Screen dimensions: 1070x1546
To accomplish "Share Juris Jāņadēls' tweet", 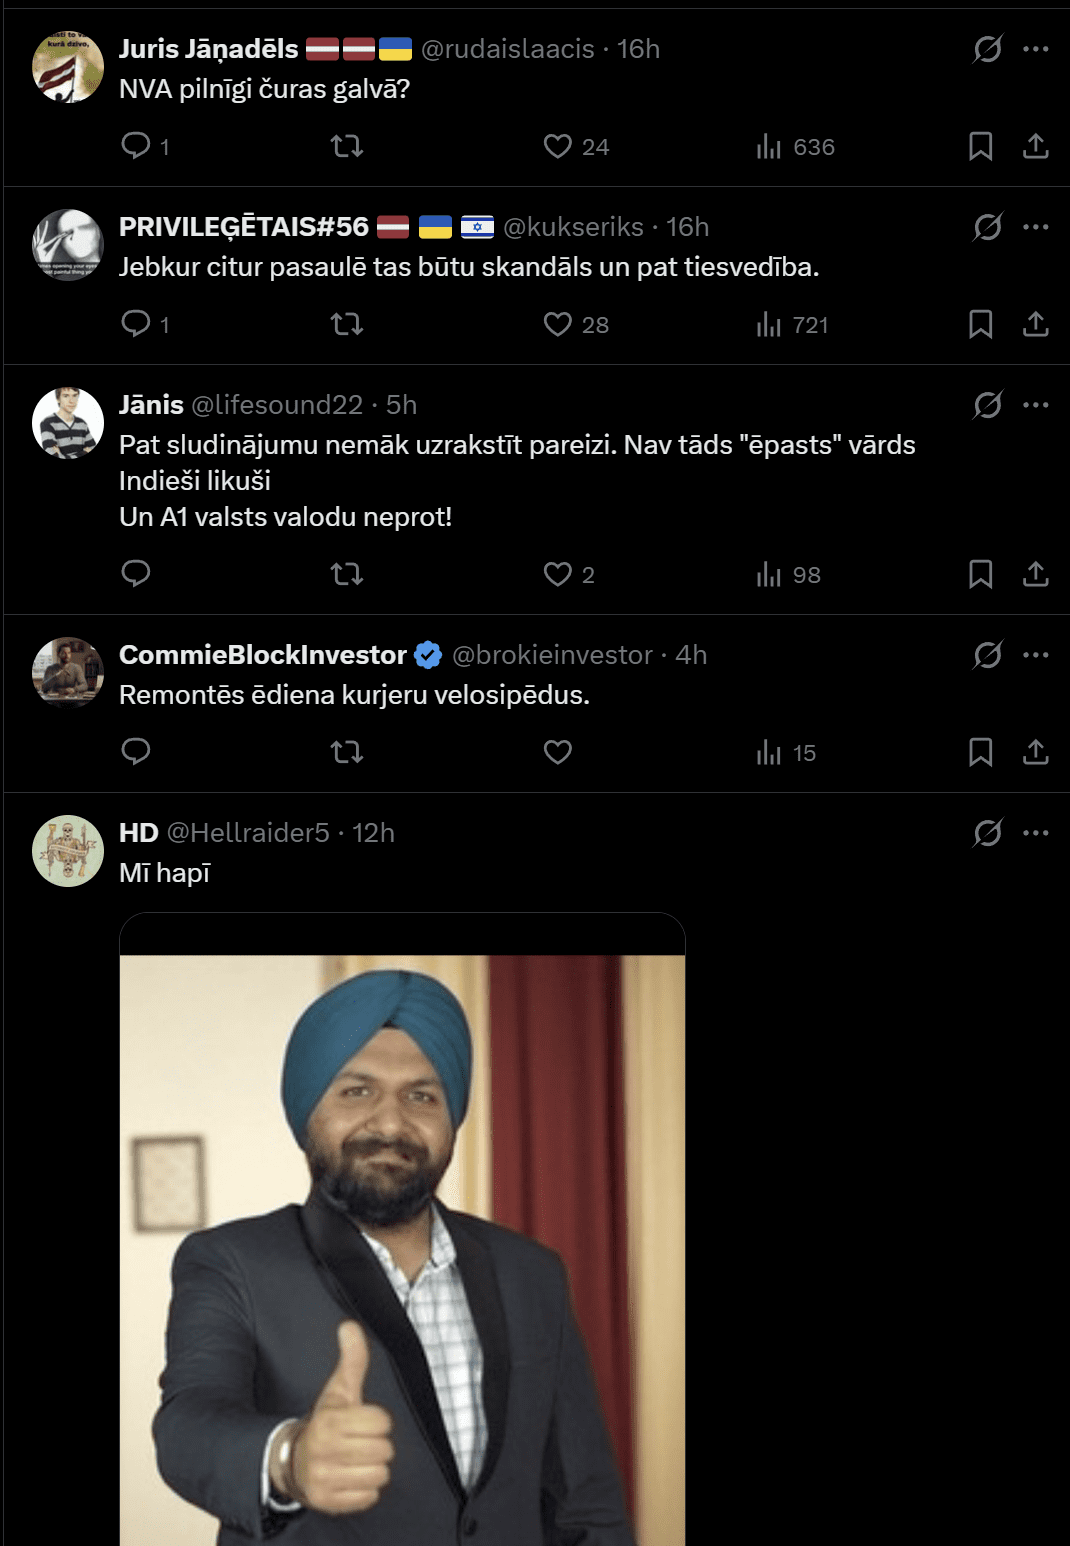I will (1036, 146).
